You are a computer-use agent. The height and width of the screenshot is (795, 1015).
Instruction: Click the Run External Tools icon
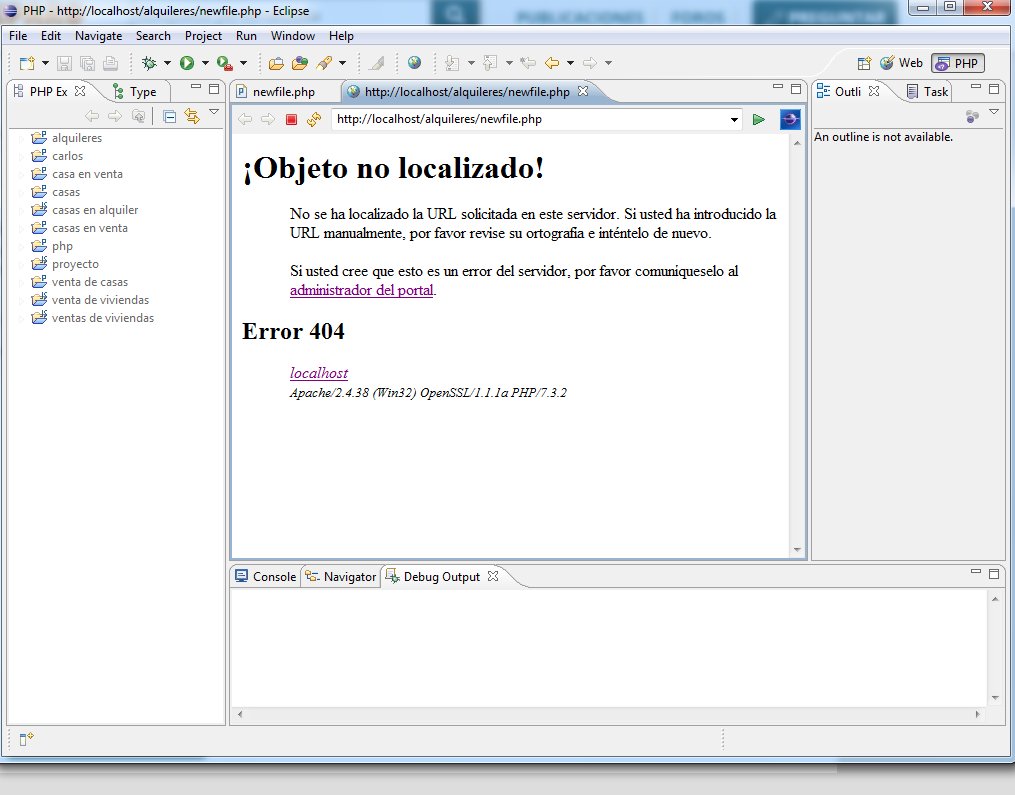pyautogui.click(x=225, y=63)
